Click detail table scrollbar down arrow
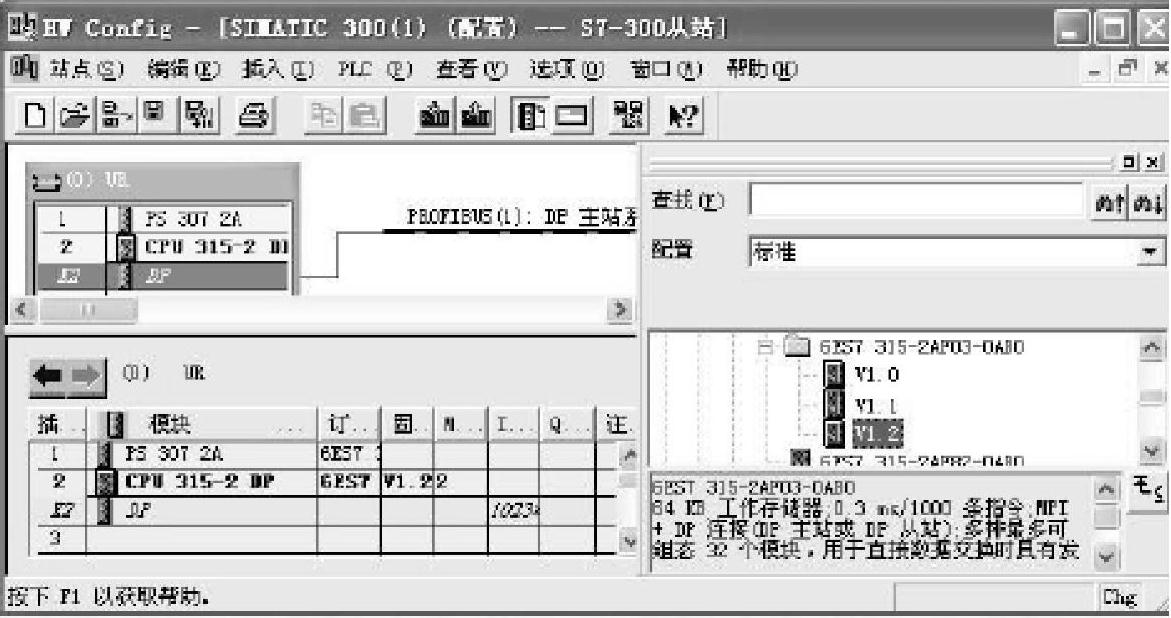1171x618 pixels. (629, 542)
